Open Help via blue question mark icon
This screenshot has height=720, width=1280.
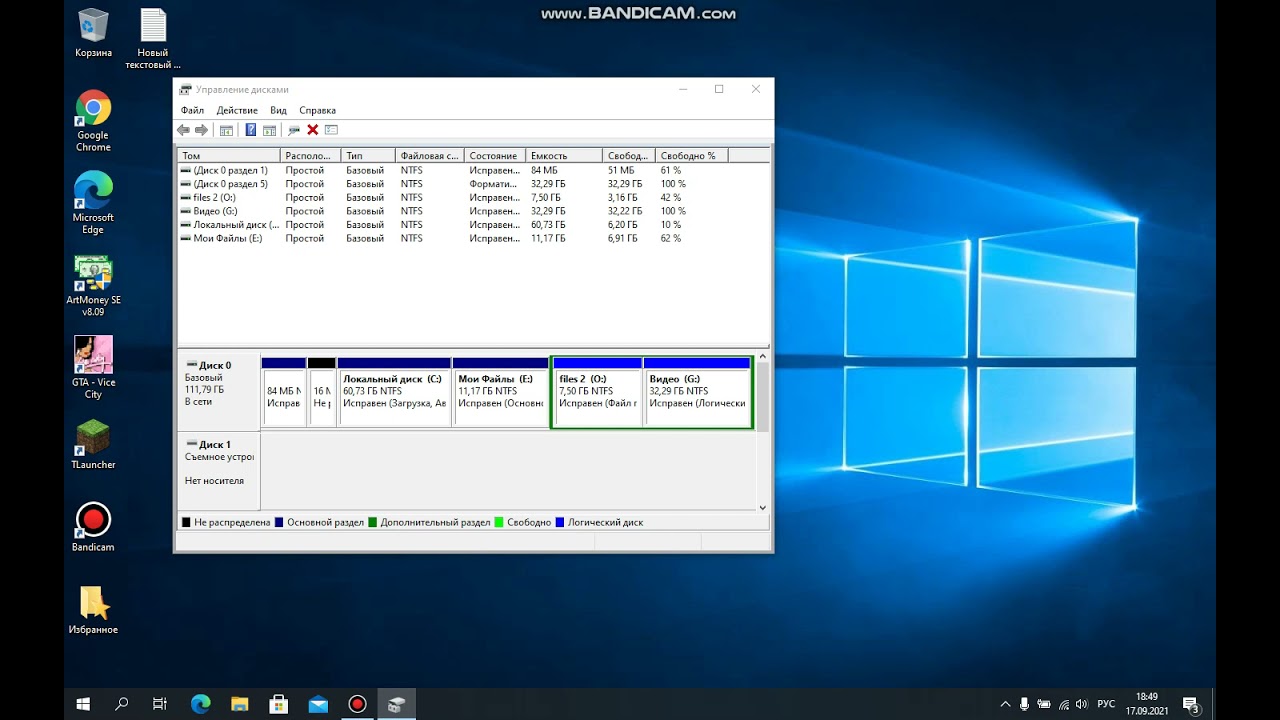(250, 130)
